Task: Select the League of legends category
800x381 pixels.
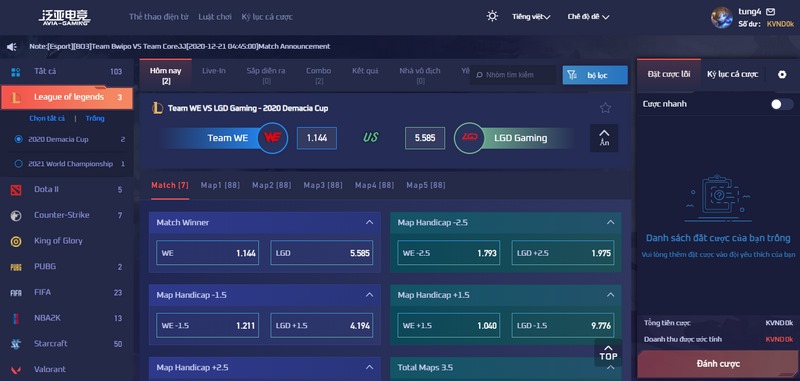Action: coord(67,97)
